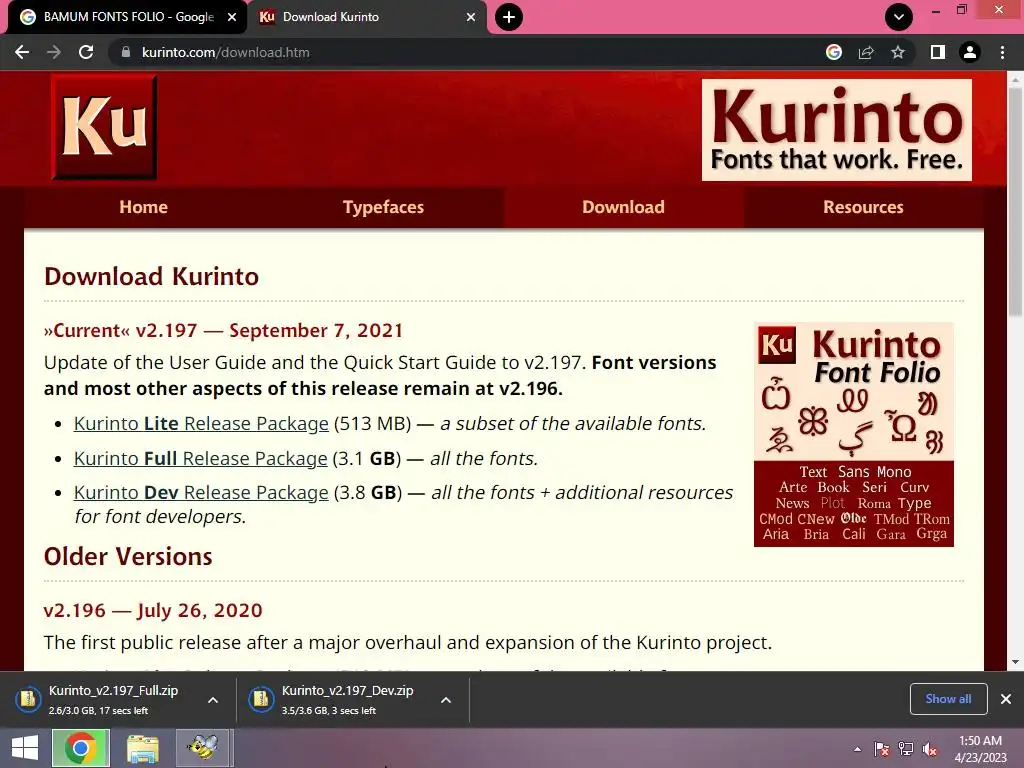
Task: Open the Resources navigation item
Action: (863, 207)
